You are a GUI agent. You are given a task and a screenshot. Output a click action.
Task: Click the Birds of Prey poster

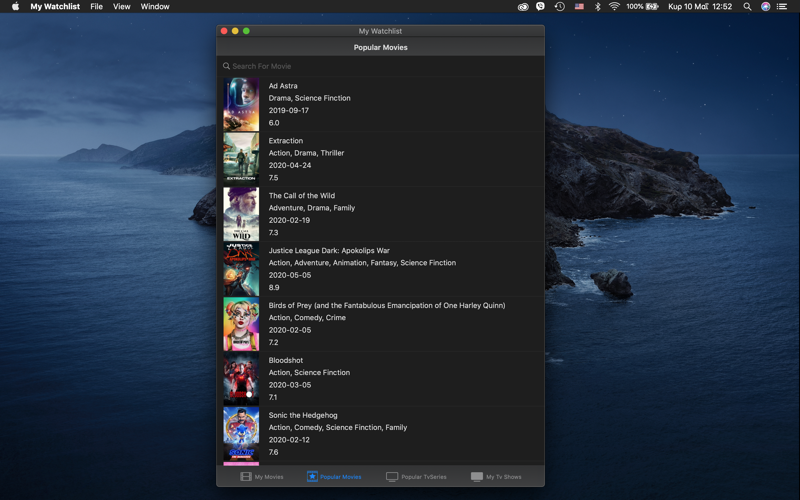click(241, 323)
